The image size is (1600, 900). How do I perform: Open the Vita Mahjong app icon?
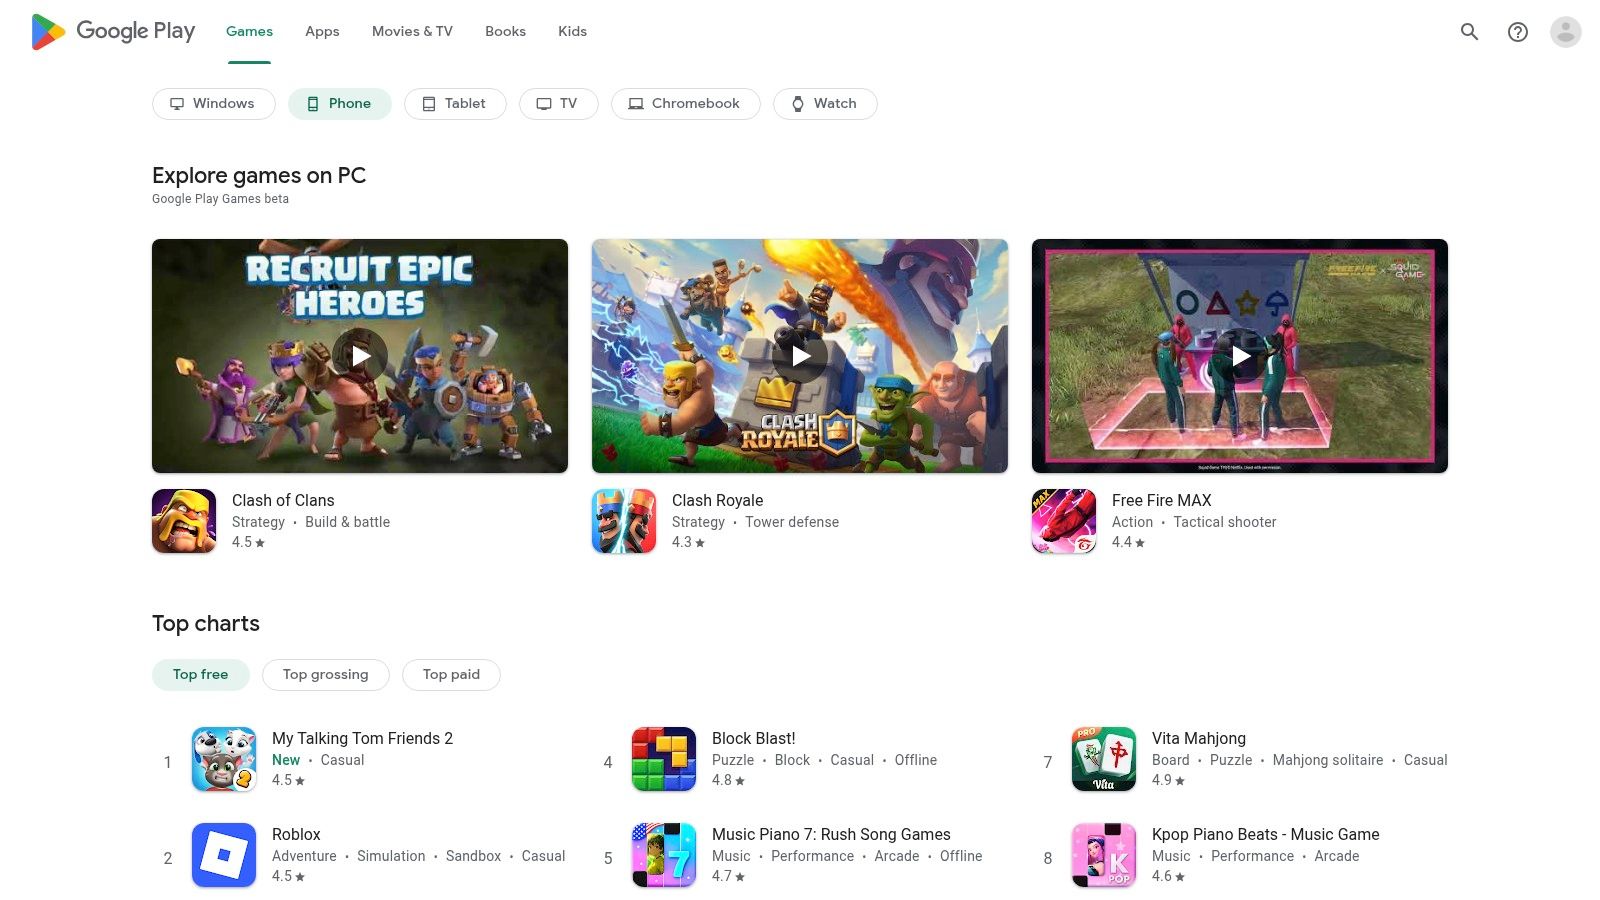click(x=1104, y=759)
